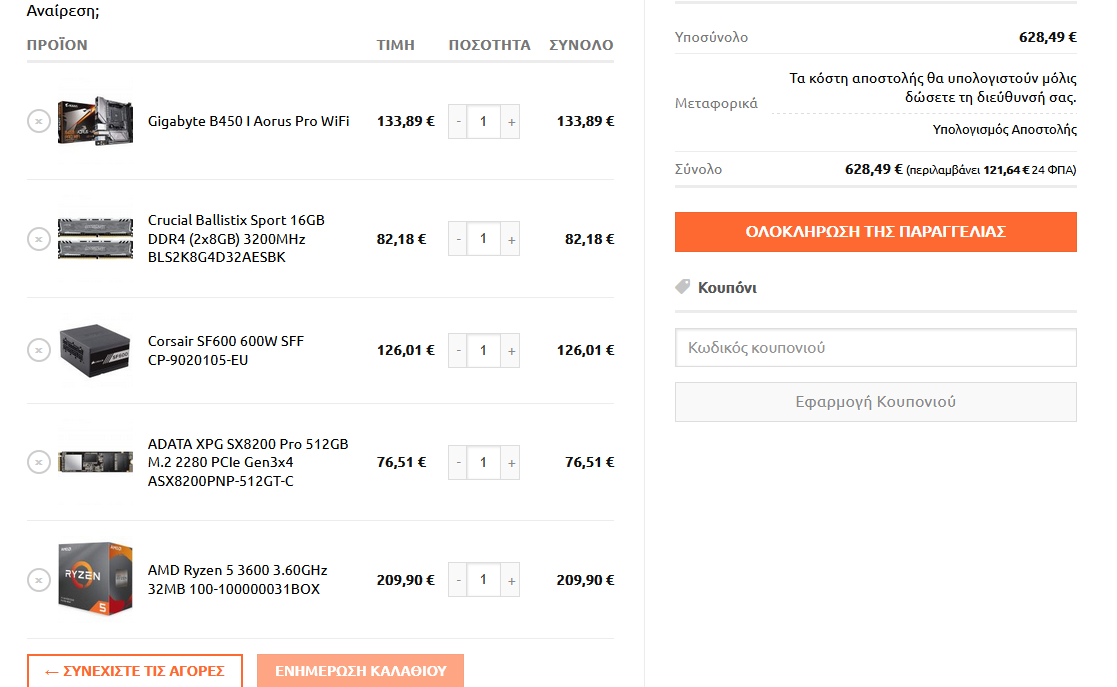Click the 121,64 € ΦΠΑ tax note
Image resolution: width=1117 pixels, height=687 pixels.
991,170
